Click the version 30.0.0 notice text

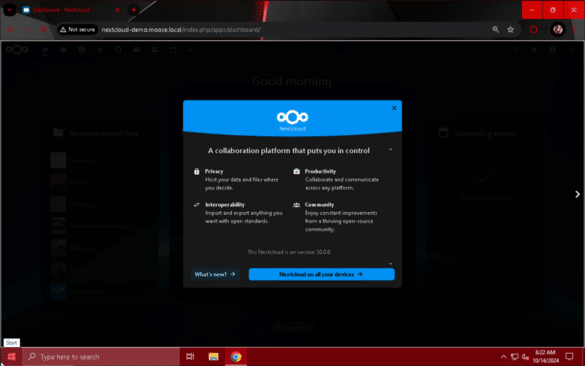pyautogui.click(x=288, y=252)
